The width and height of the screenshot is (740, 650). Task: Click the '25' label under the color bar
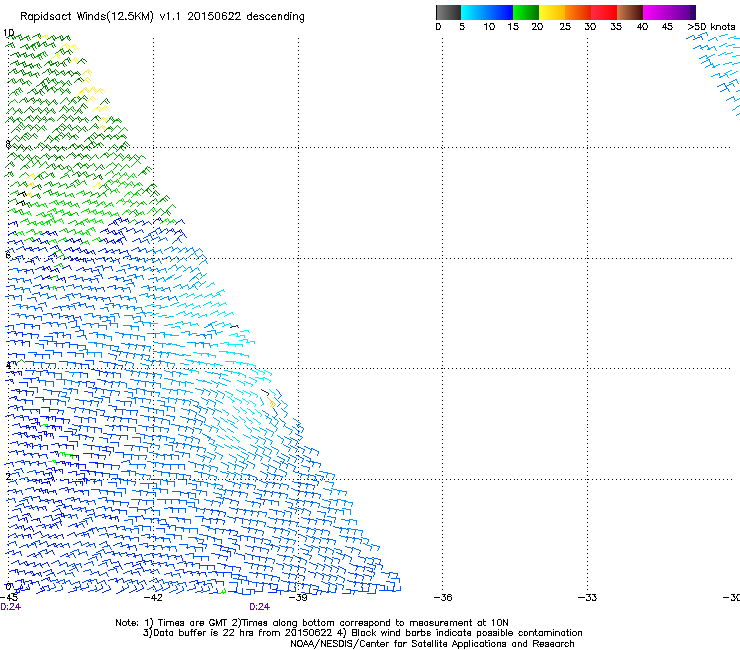click(x=565, y=27)
